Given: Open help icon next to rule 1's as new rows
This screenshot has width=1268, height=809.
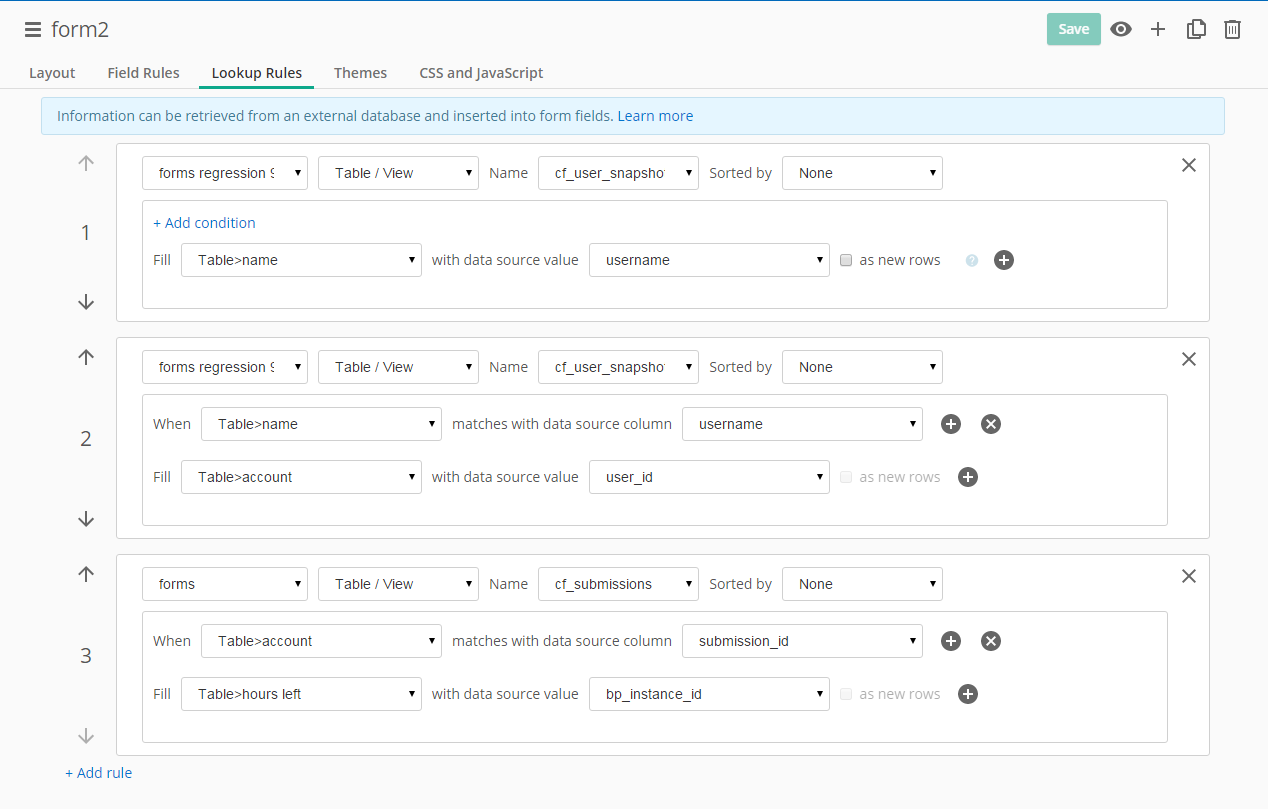Looking at the screenshot, I should 971,261.
